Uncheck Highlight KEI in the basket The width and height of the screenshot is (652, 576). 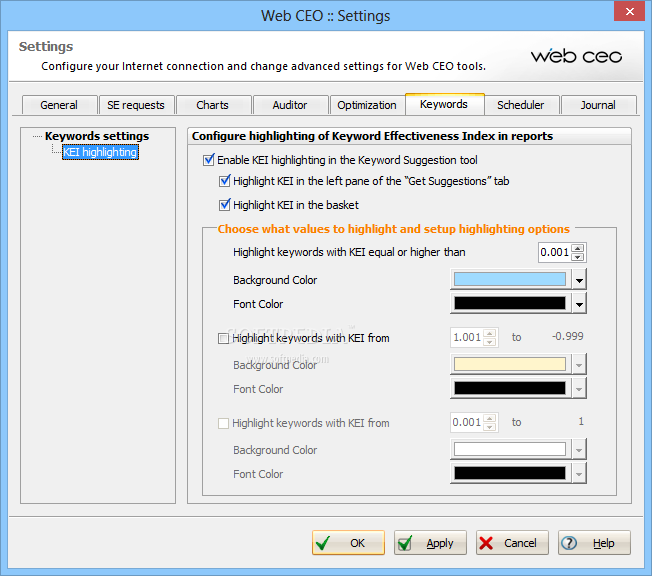point(225,205)
